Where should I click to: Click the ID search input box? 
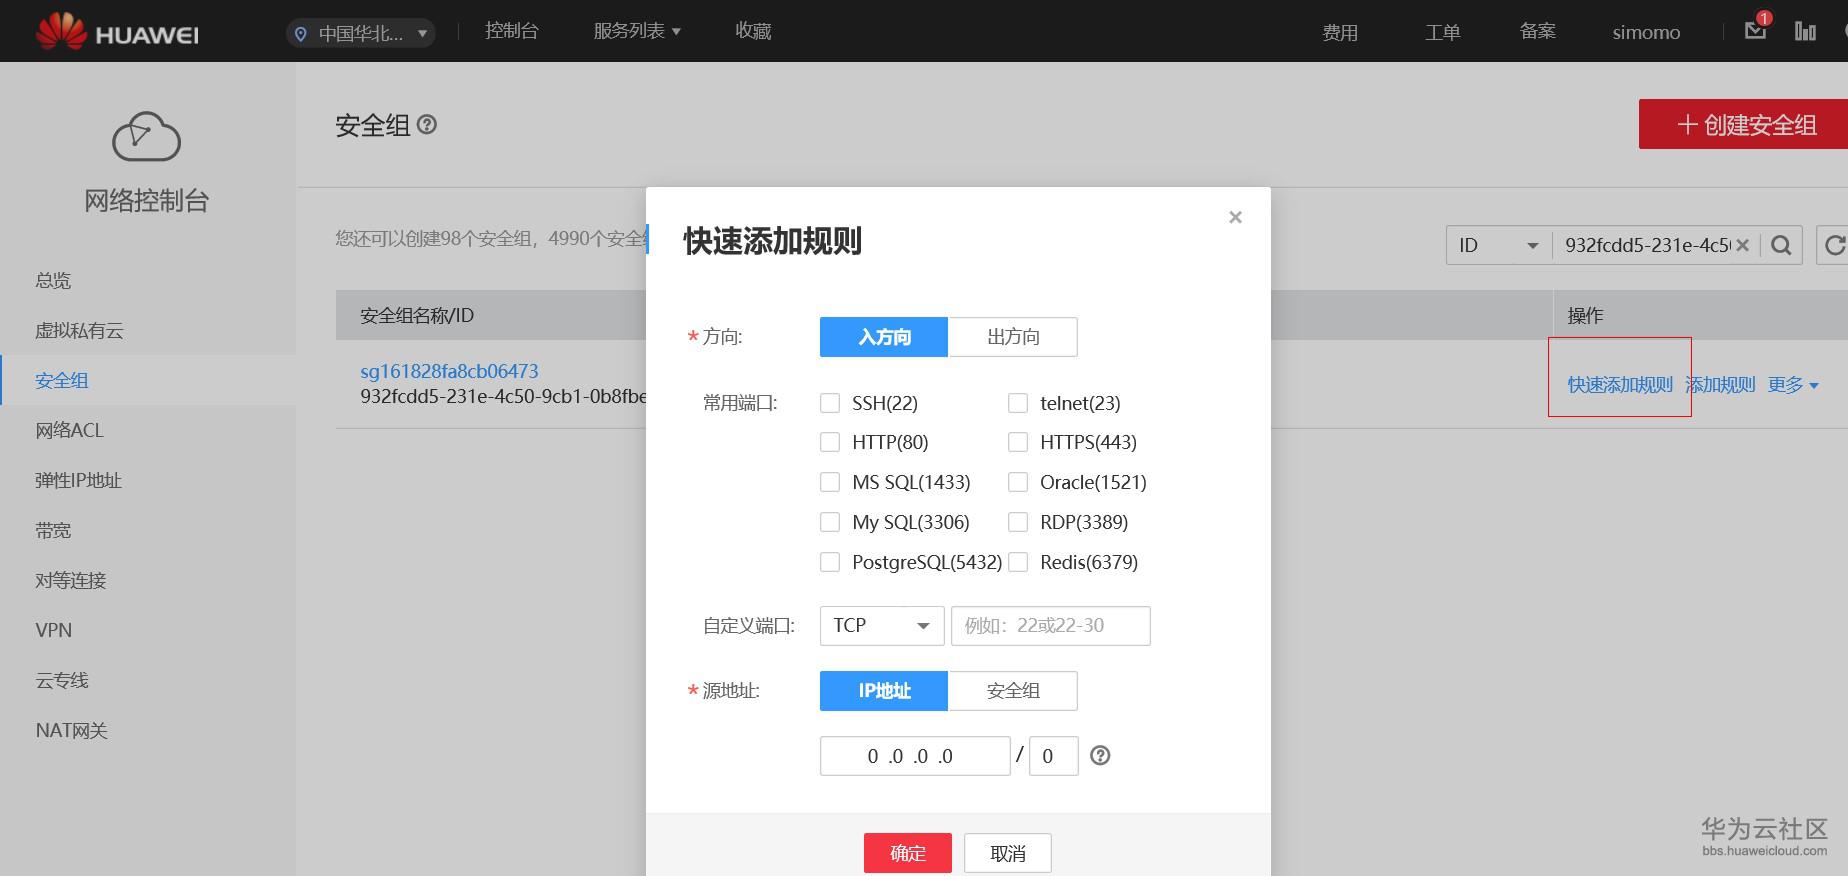pos(1645,245)
